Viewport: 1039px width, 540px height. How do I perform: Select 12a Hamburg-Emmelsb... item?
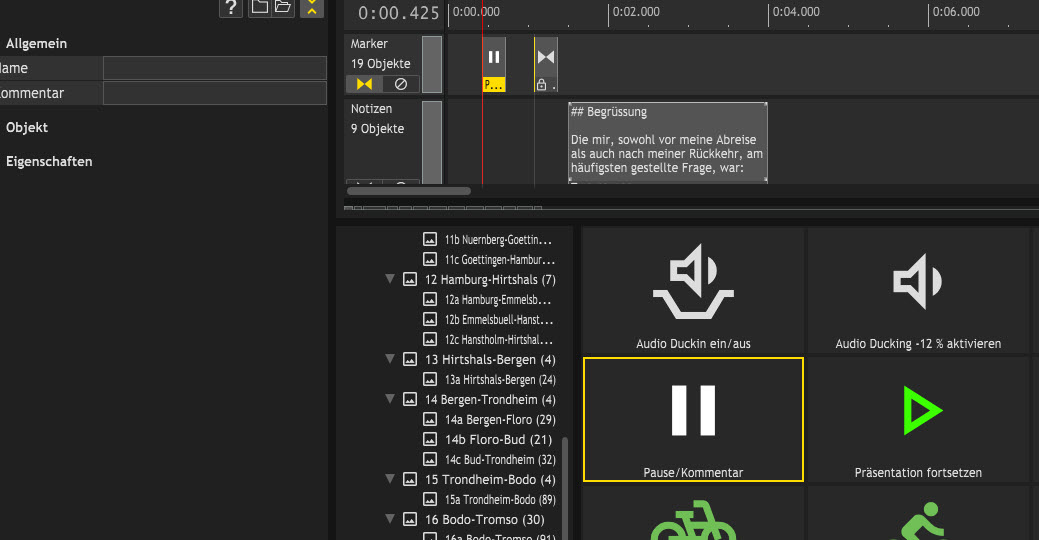[498, 300]
